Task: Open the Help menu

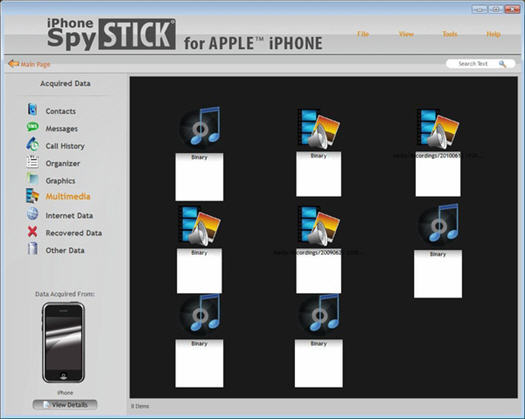Action: pyautogui.click(x=493, y=34)
